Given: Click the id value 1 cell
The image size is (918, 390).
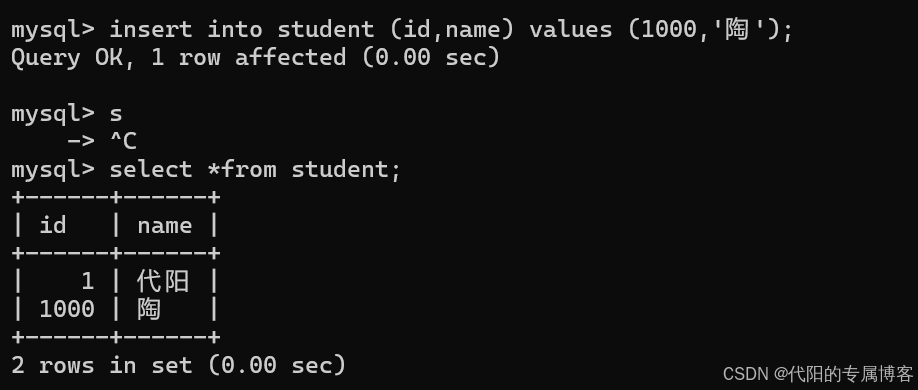Looking at the screenshot, I should coord(87,282).
